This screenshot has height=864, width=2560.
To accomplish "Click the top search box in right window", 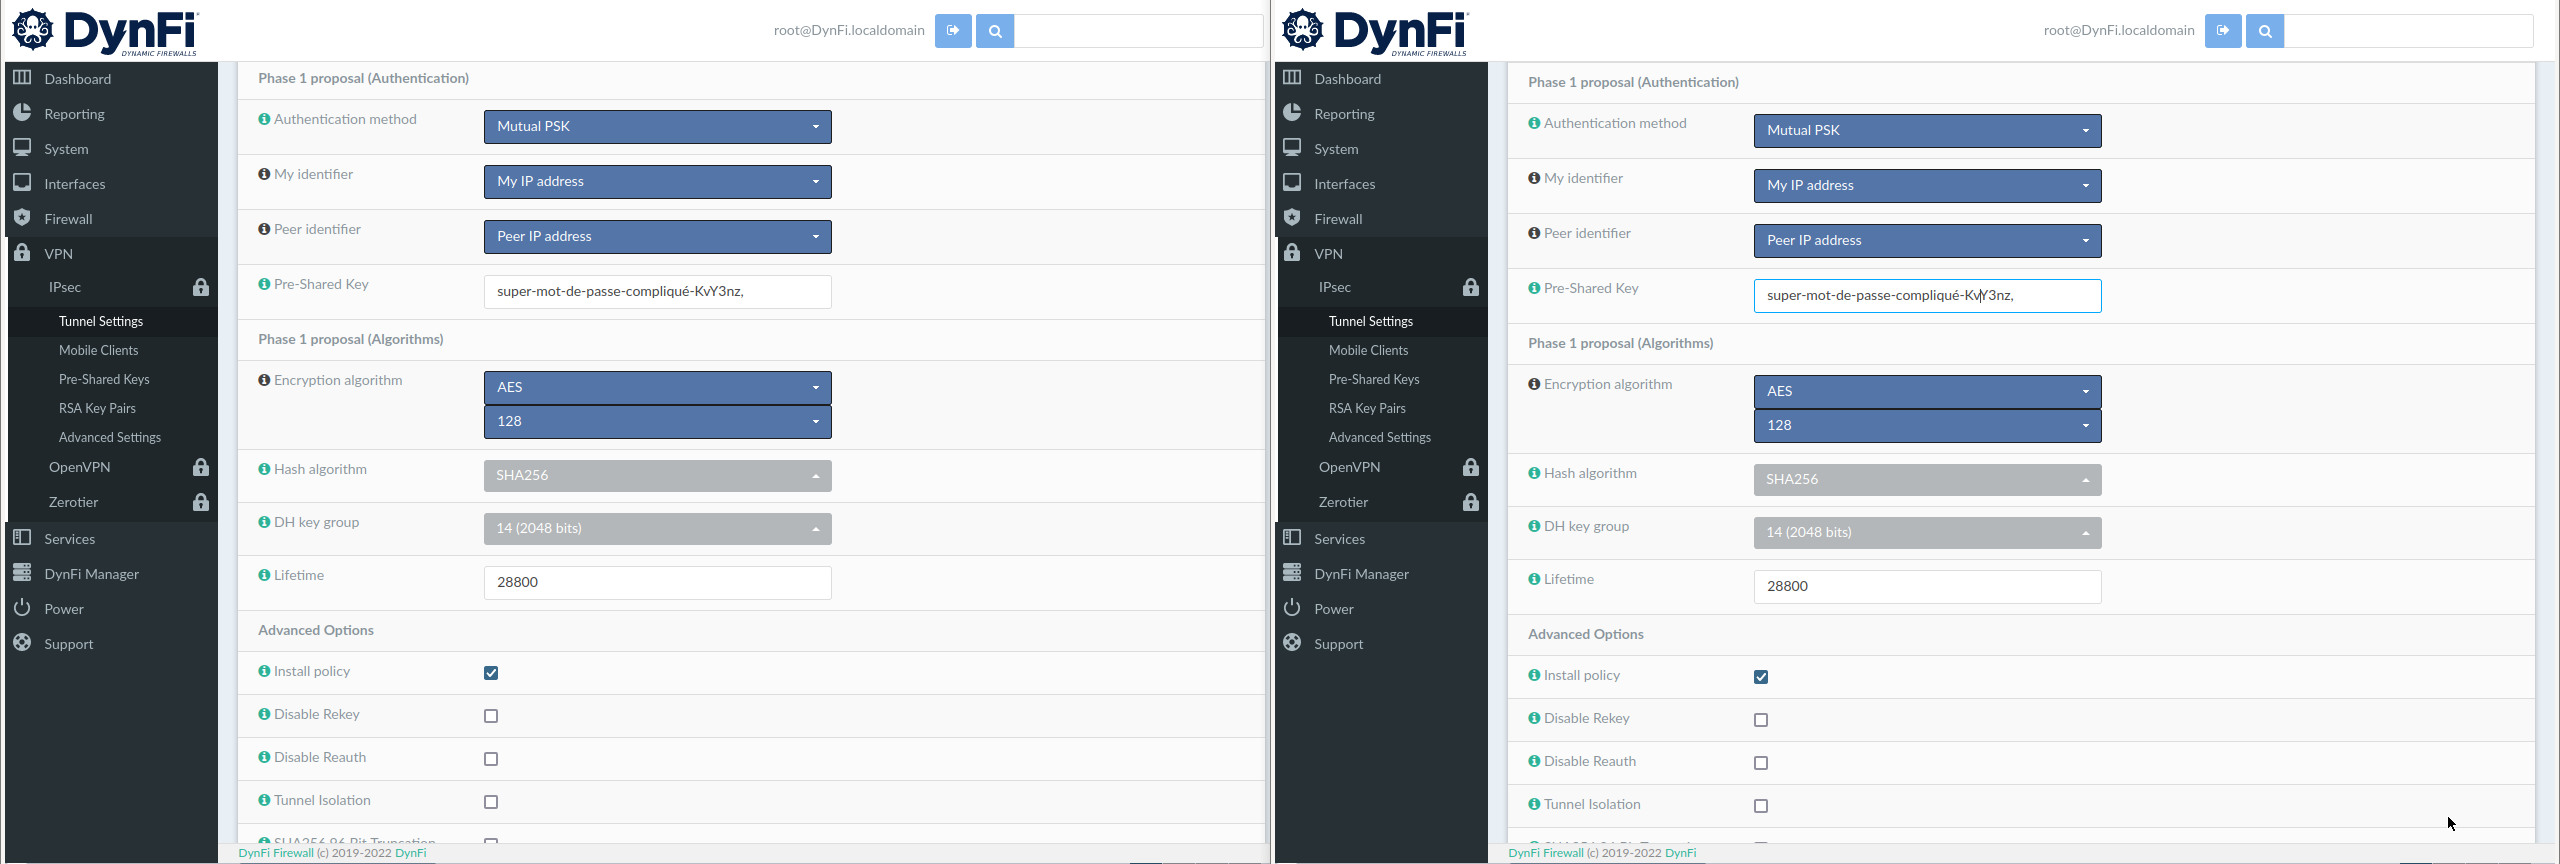I will [2408, 31].
